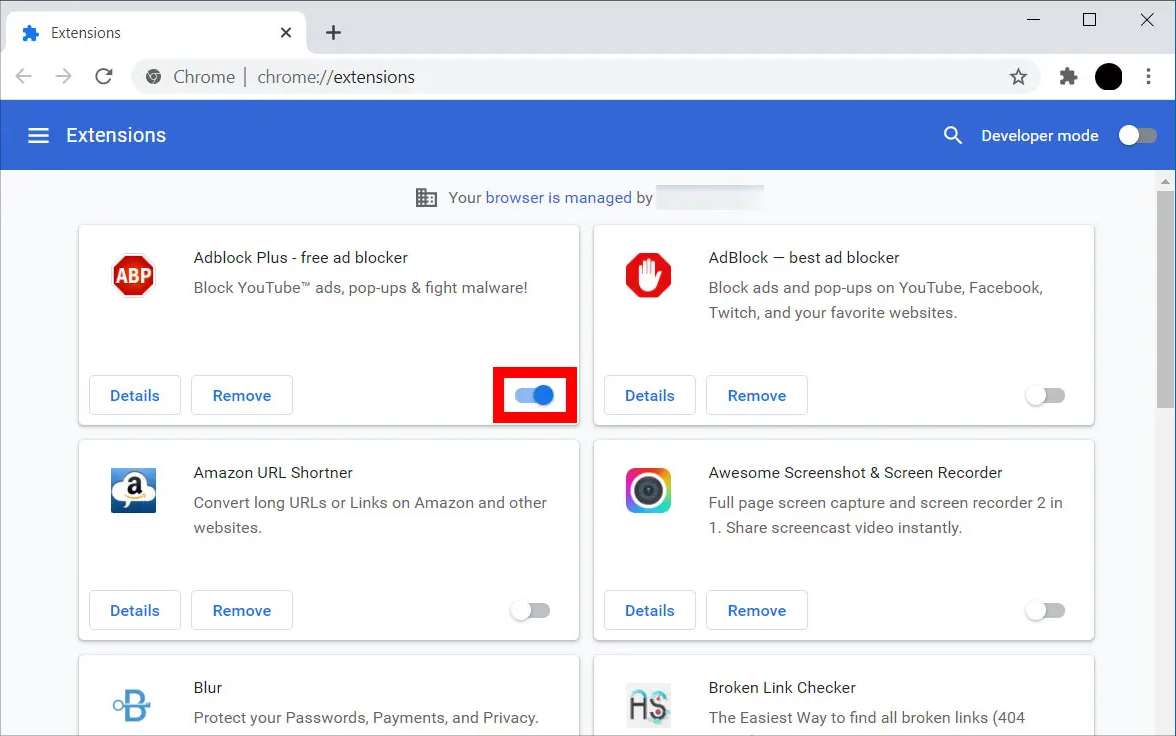Click the 'AdBlock — best ad blocker' title
Image resolution: width=1176 pixels, height=736 pixels.
804,257
